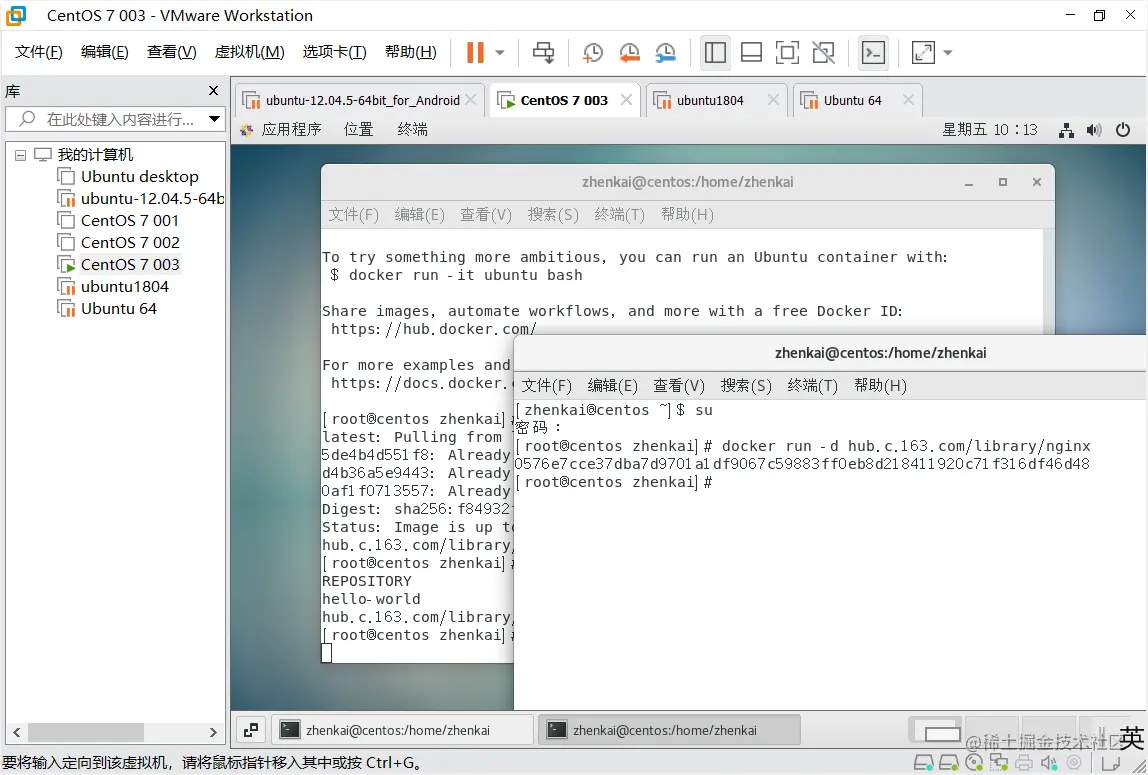This screenshot has width=1148, height=775.
Task: Take a snapshot of this virtual machine
Action: click(592, 52)
